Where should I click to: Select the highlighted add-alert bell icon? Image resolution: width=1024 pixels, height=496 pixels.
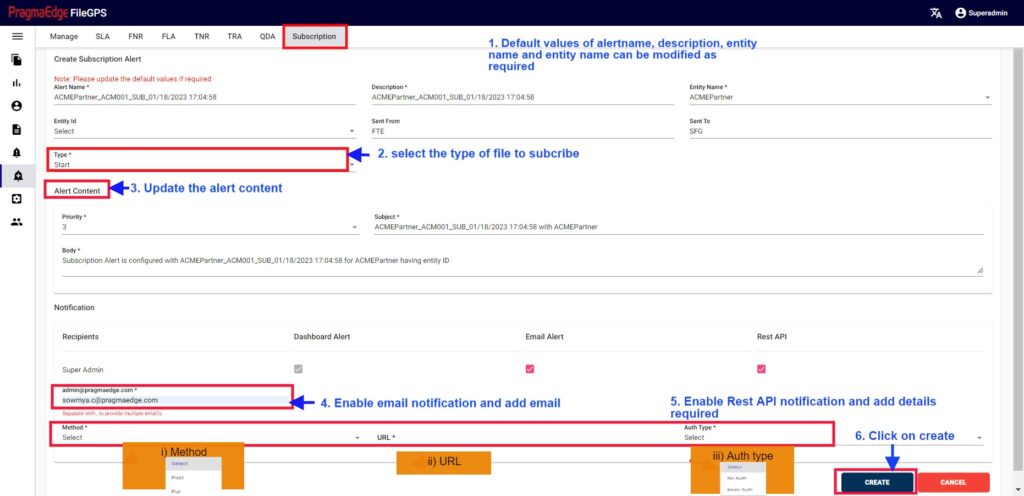coord(18,176)
